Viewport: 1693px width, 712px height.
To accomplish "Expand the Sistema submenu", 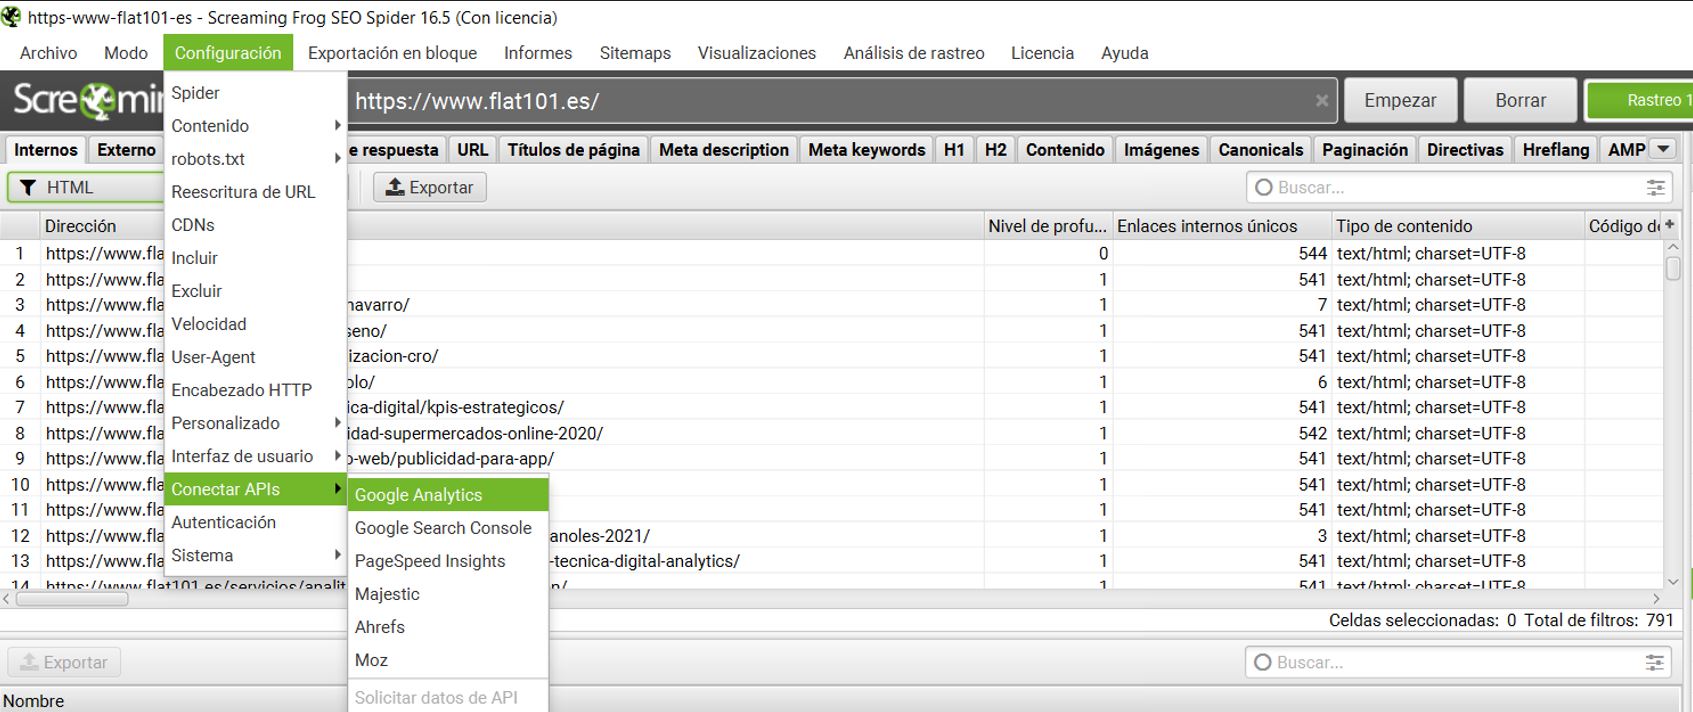I will (x=256, y=555).
